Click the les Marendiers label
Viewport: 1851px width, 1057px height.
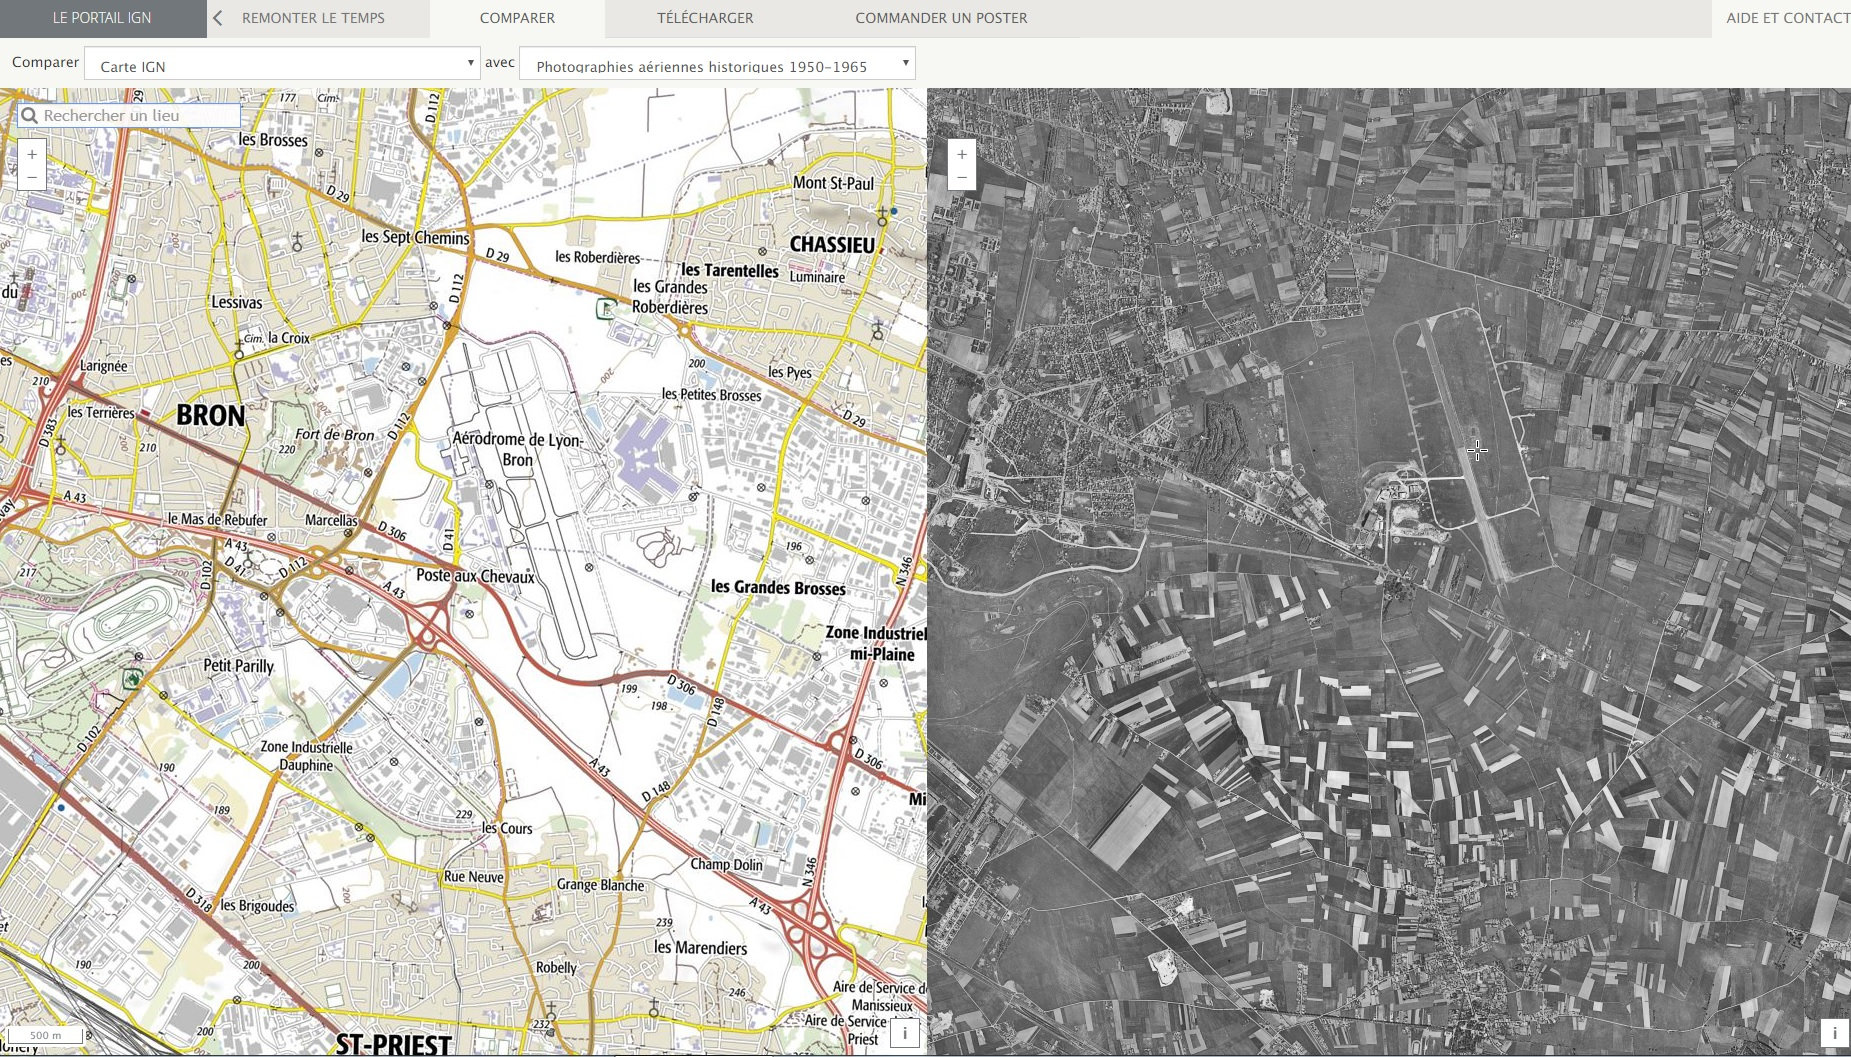[700, 948]
